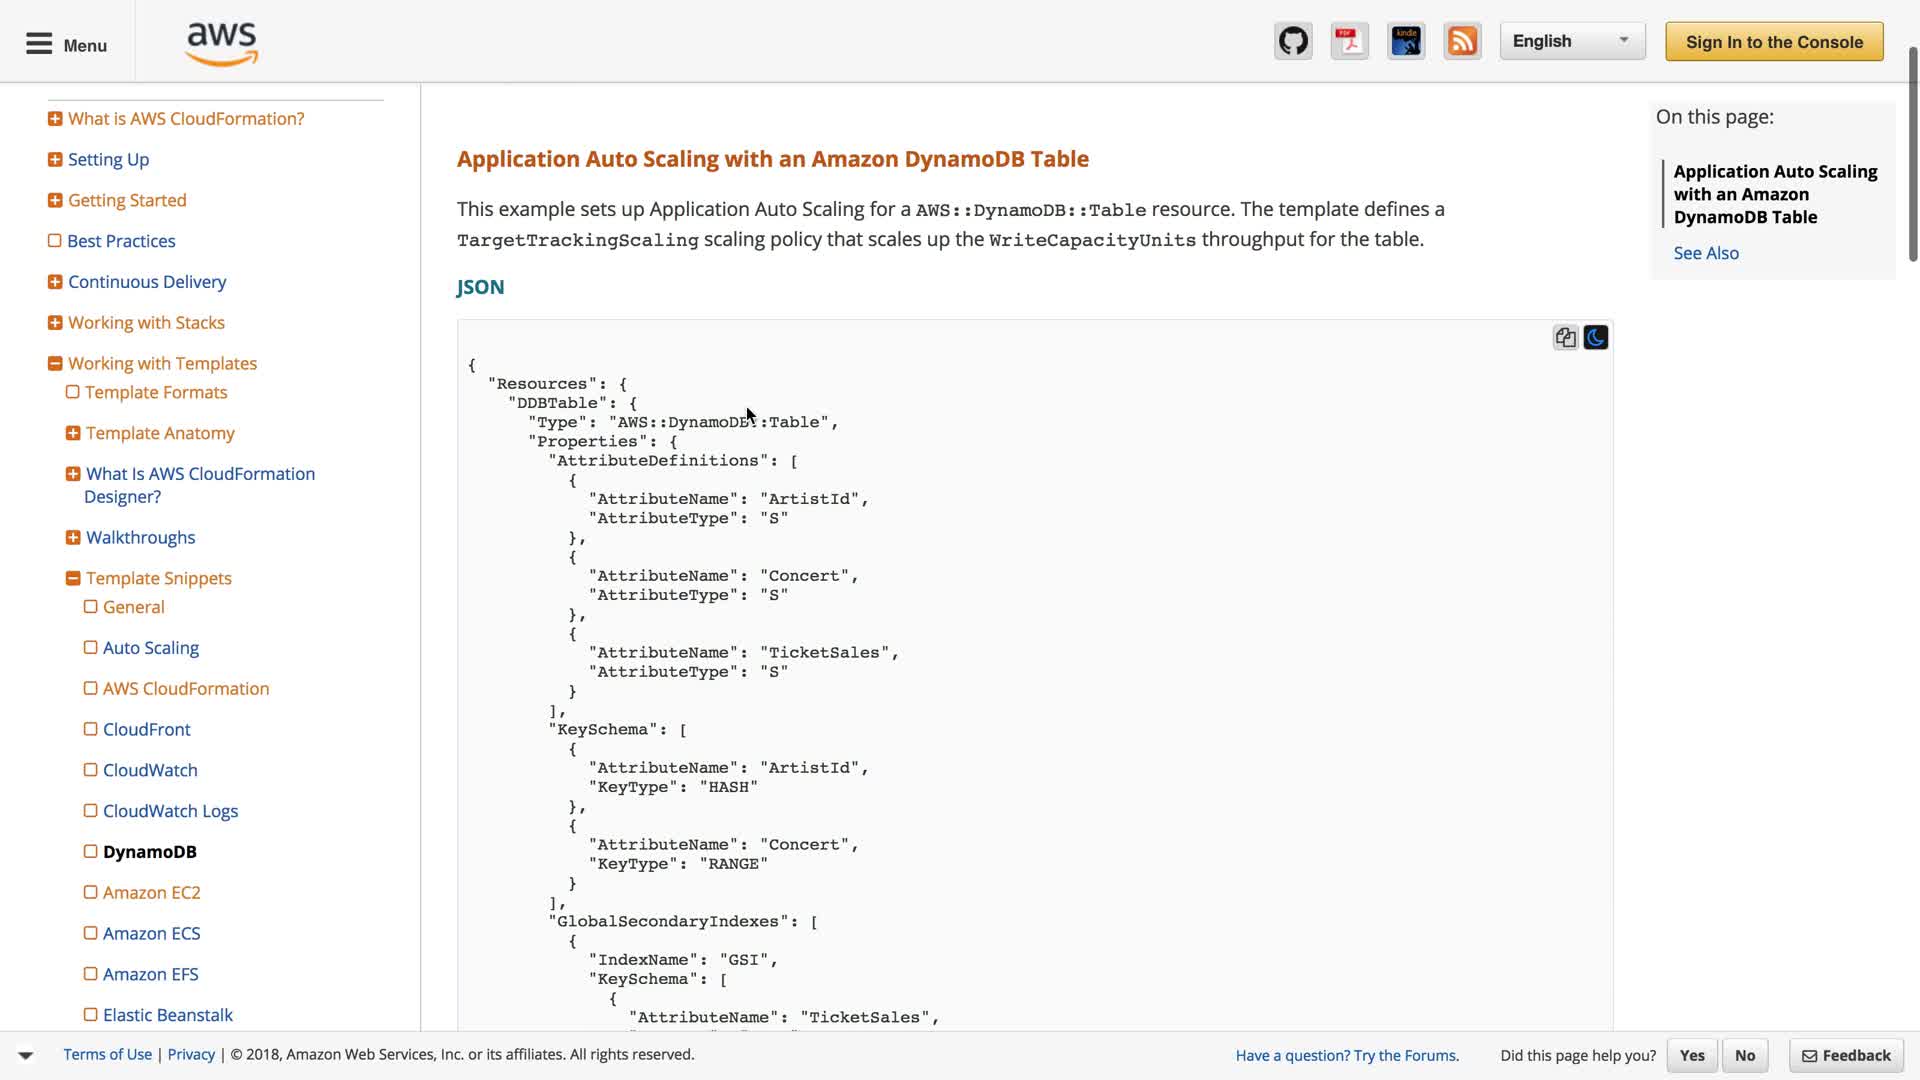
Task: Open the English language dropdown
Action: 1572,41
